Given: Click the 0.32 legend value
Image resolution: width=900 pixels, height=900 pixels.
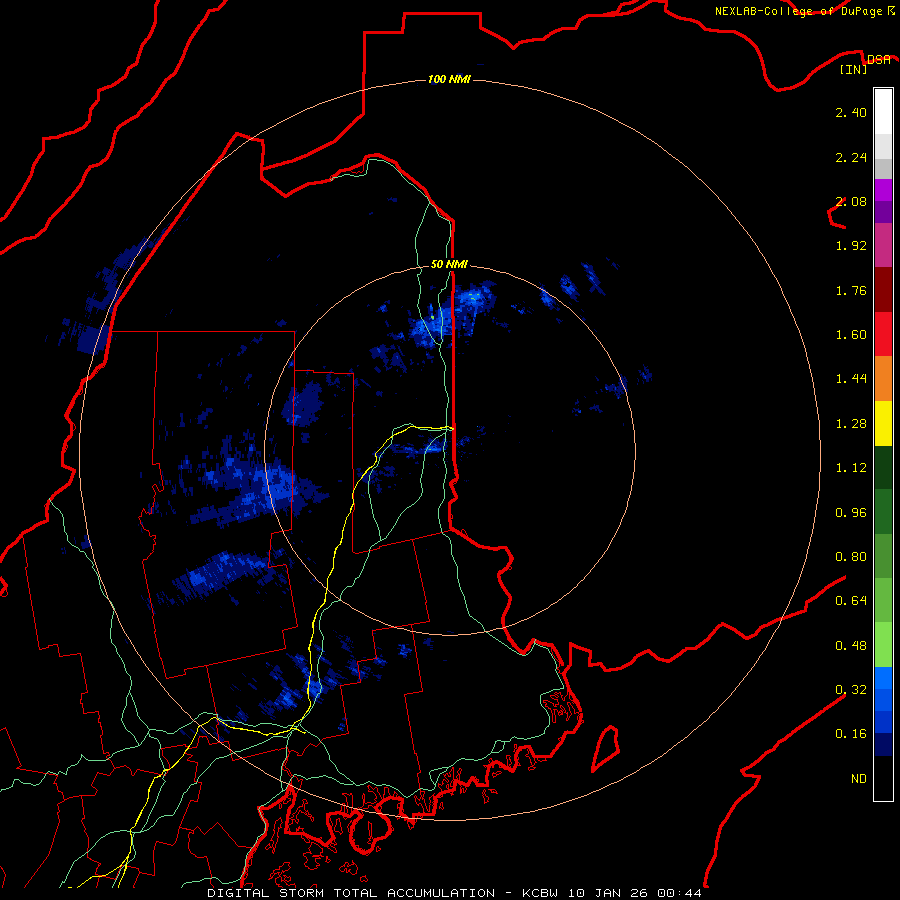Looking at the screenshot, I should click(x=851, y=690).
